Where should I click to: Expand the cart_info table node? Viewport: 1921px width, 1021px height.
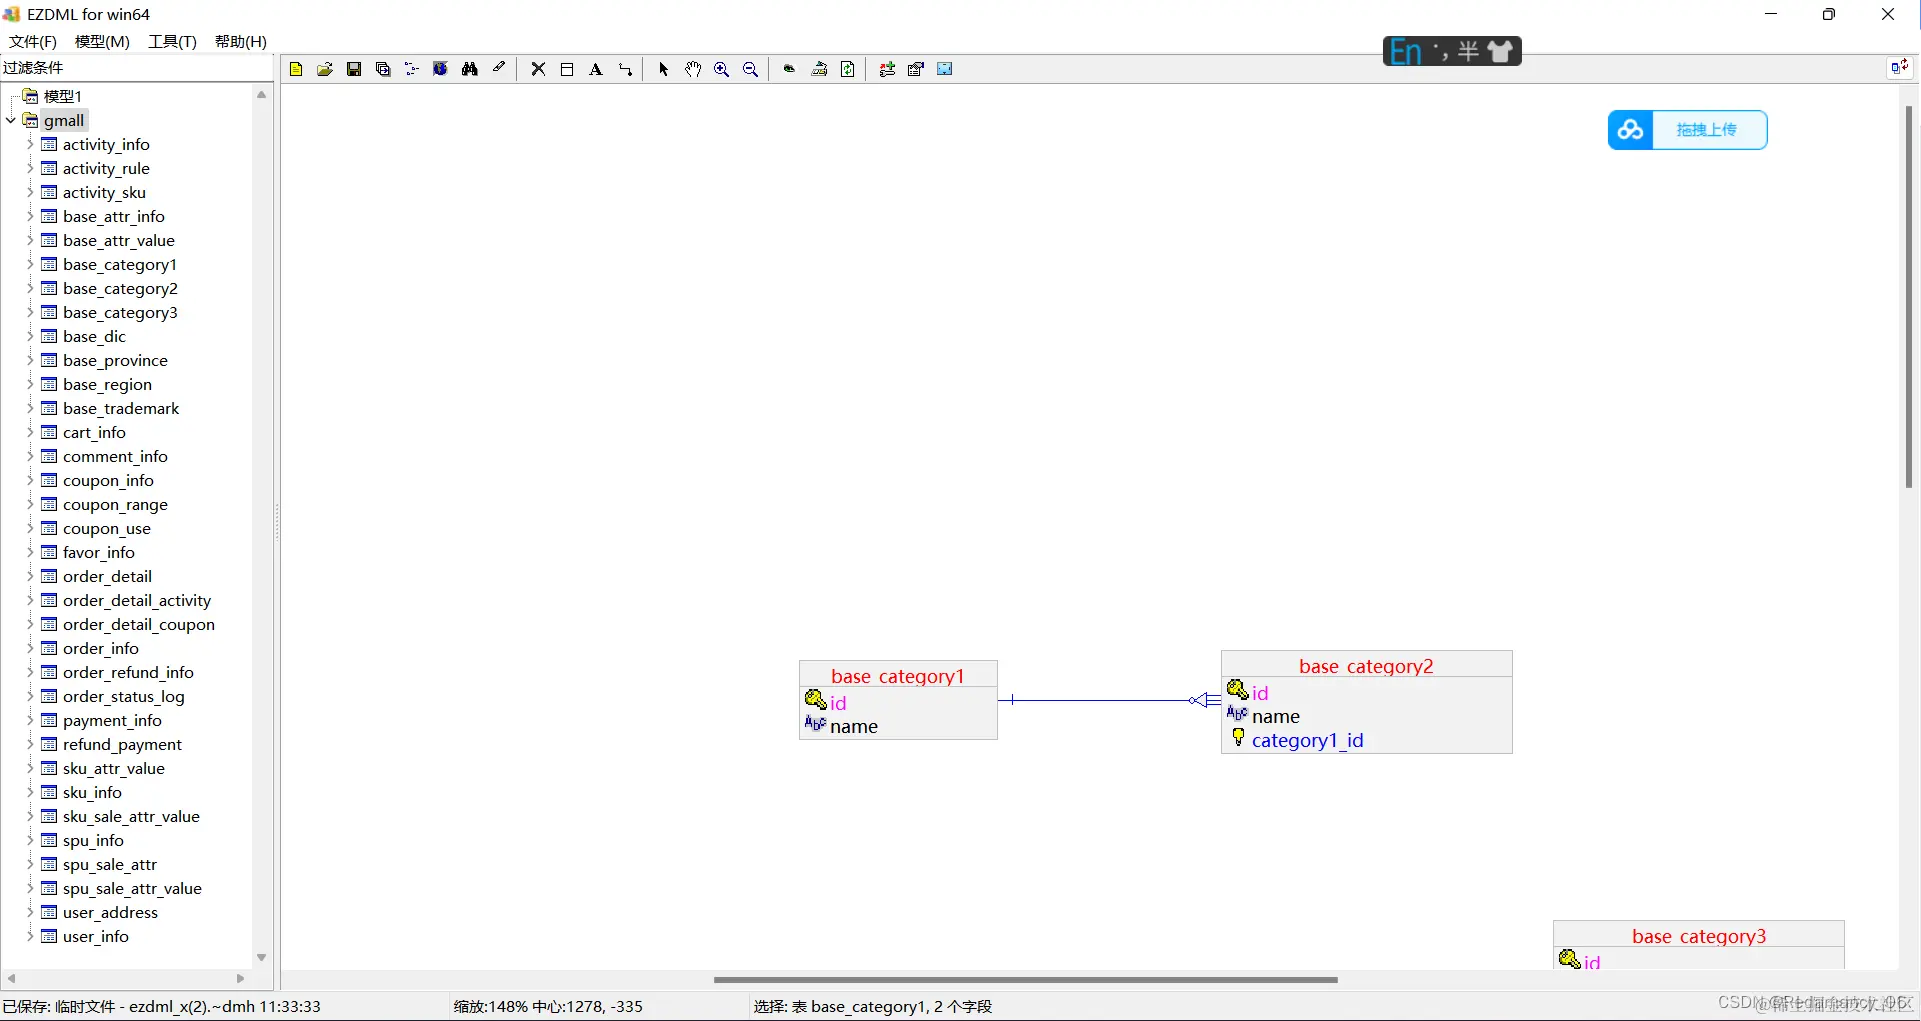[30, 432]
